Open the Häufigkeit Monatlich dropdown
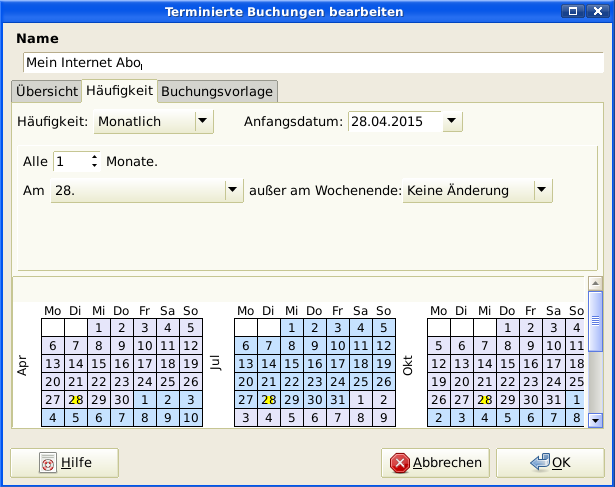This screenshot has width=615, height=487. pyautogui.click(x=203, y=122)
